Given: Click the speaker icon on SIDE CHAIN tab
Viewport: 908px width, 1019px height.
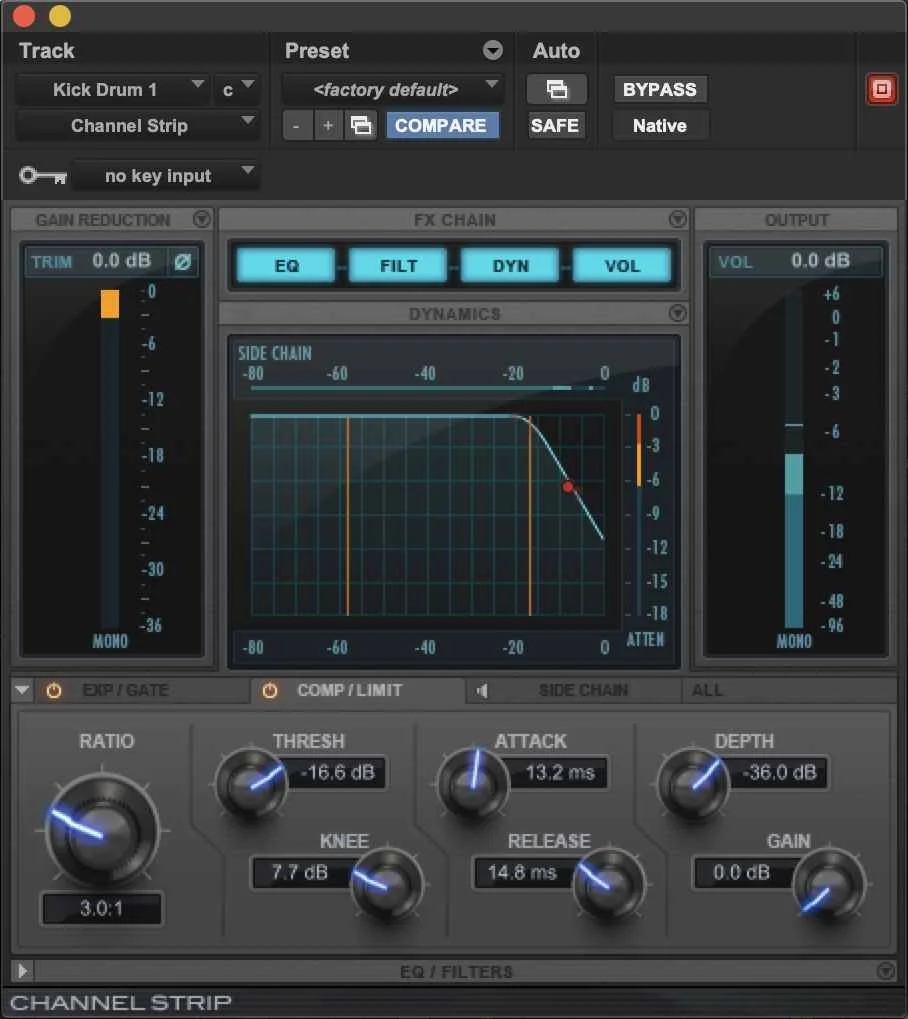Looking at the screenshot, I should (x=484, y=690).
